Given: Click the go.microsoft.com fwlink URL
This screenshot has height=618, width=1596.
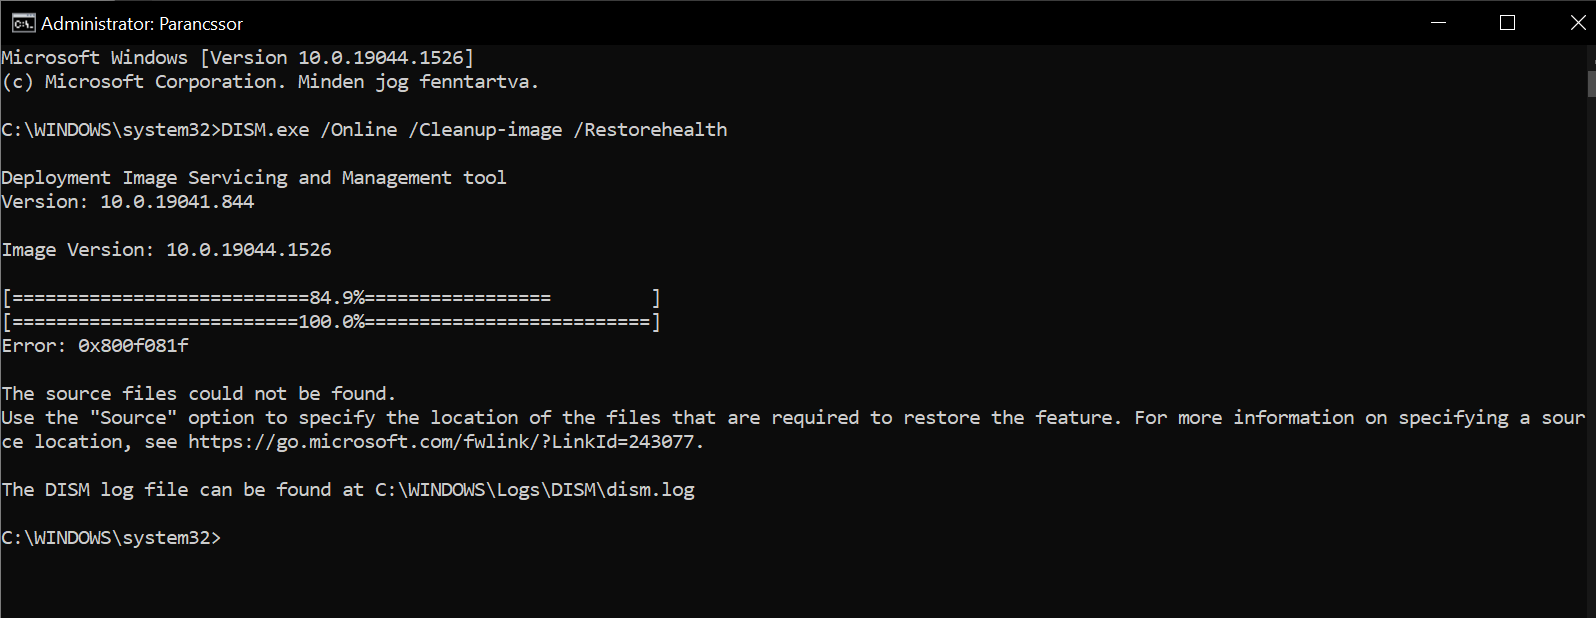Looking at the screenshot, I should 445,442.
